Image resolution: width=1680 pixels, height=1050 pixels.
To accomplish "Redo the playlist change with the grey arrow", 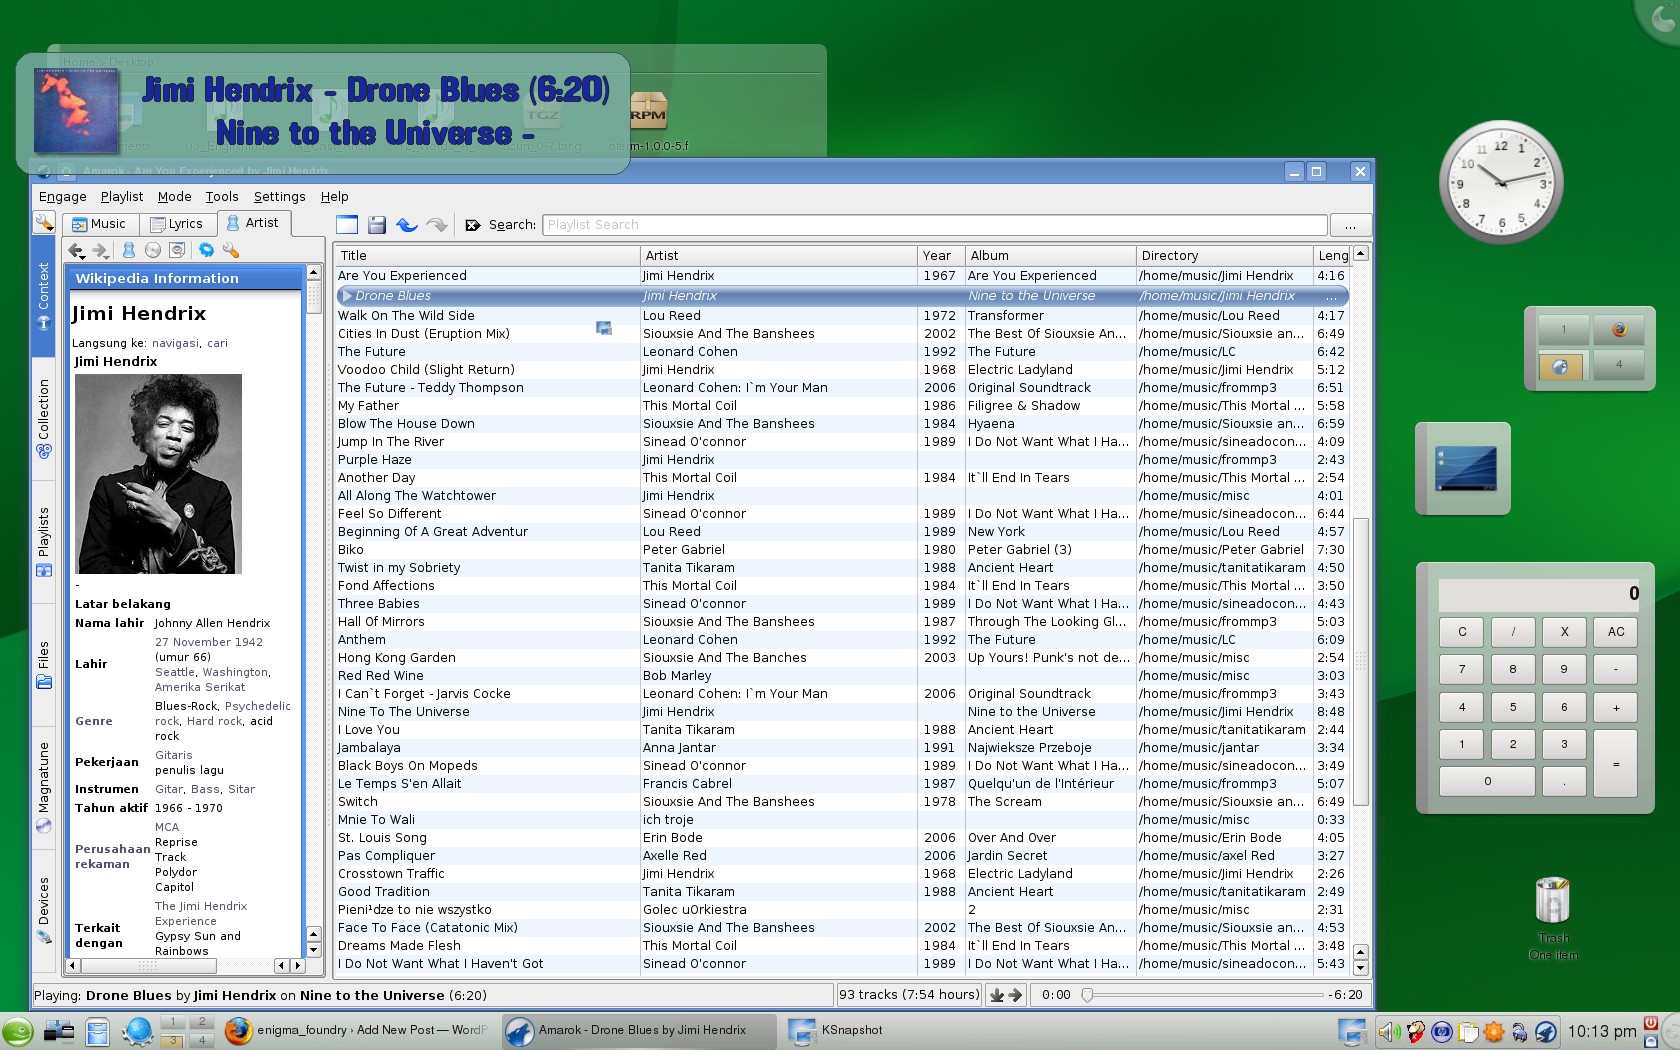I will click(x=437, y=225).
